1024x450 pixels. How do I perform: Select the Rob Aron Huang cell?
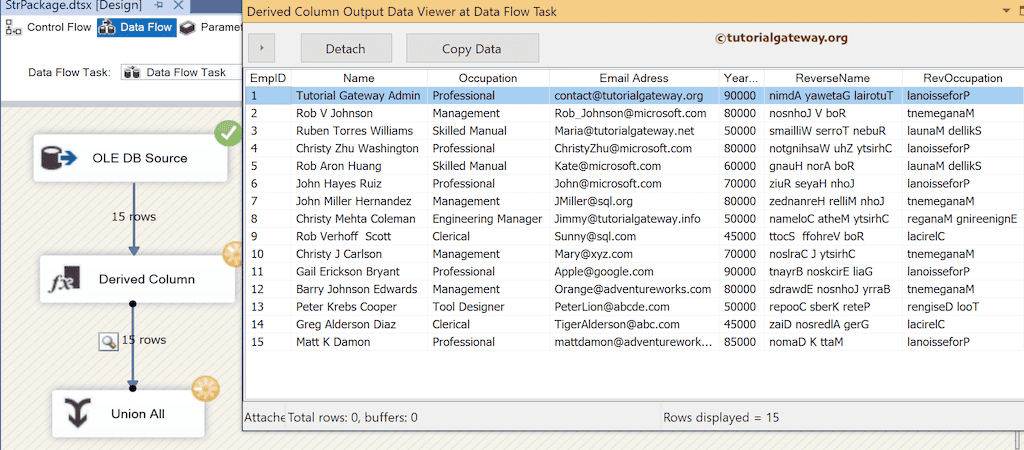pos(359,166)
